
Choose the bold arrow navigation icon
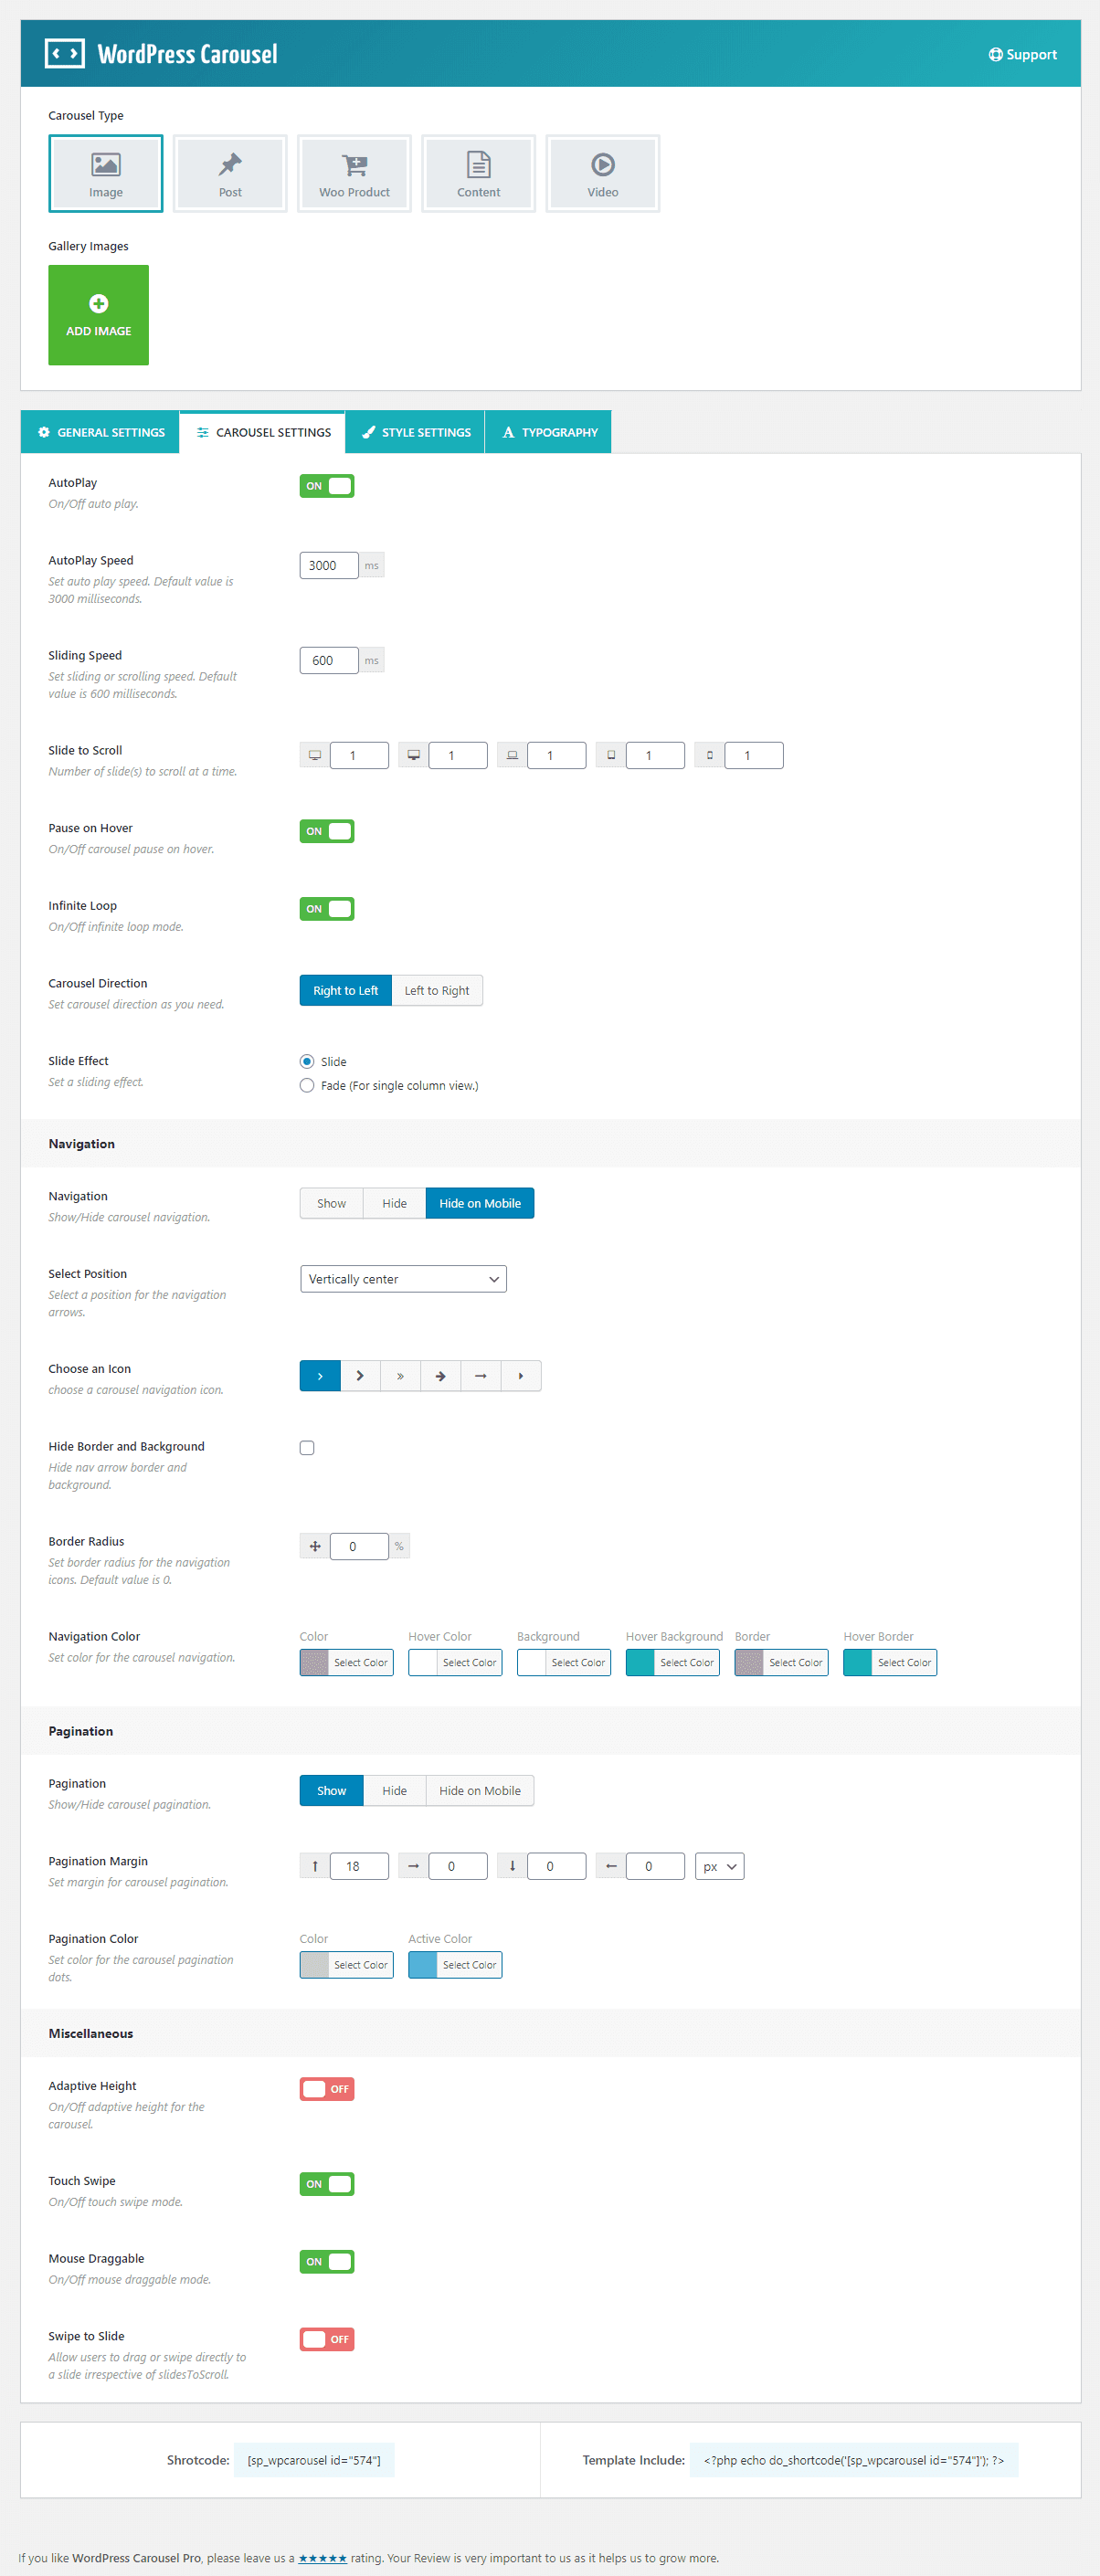[440, 1376]
